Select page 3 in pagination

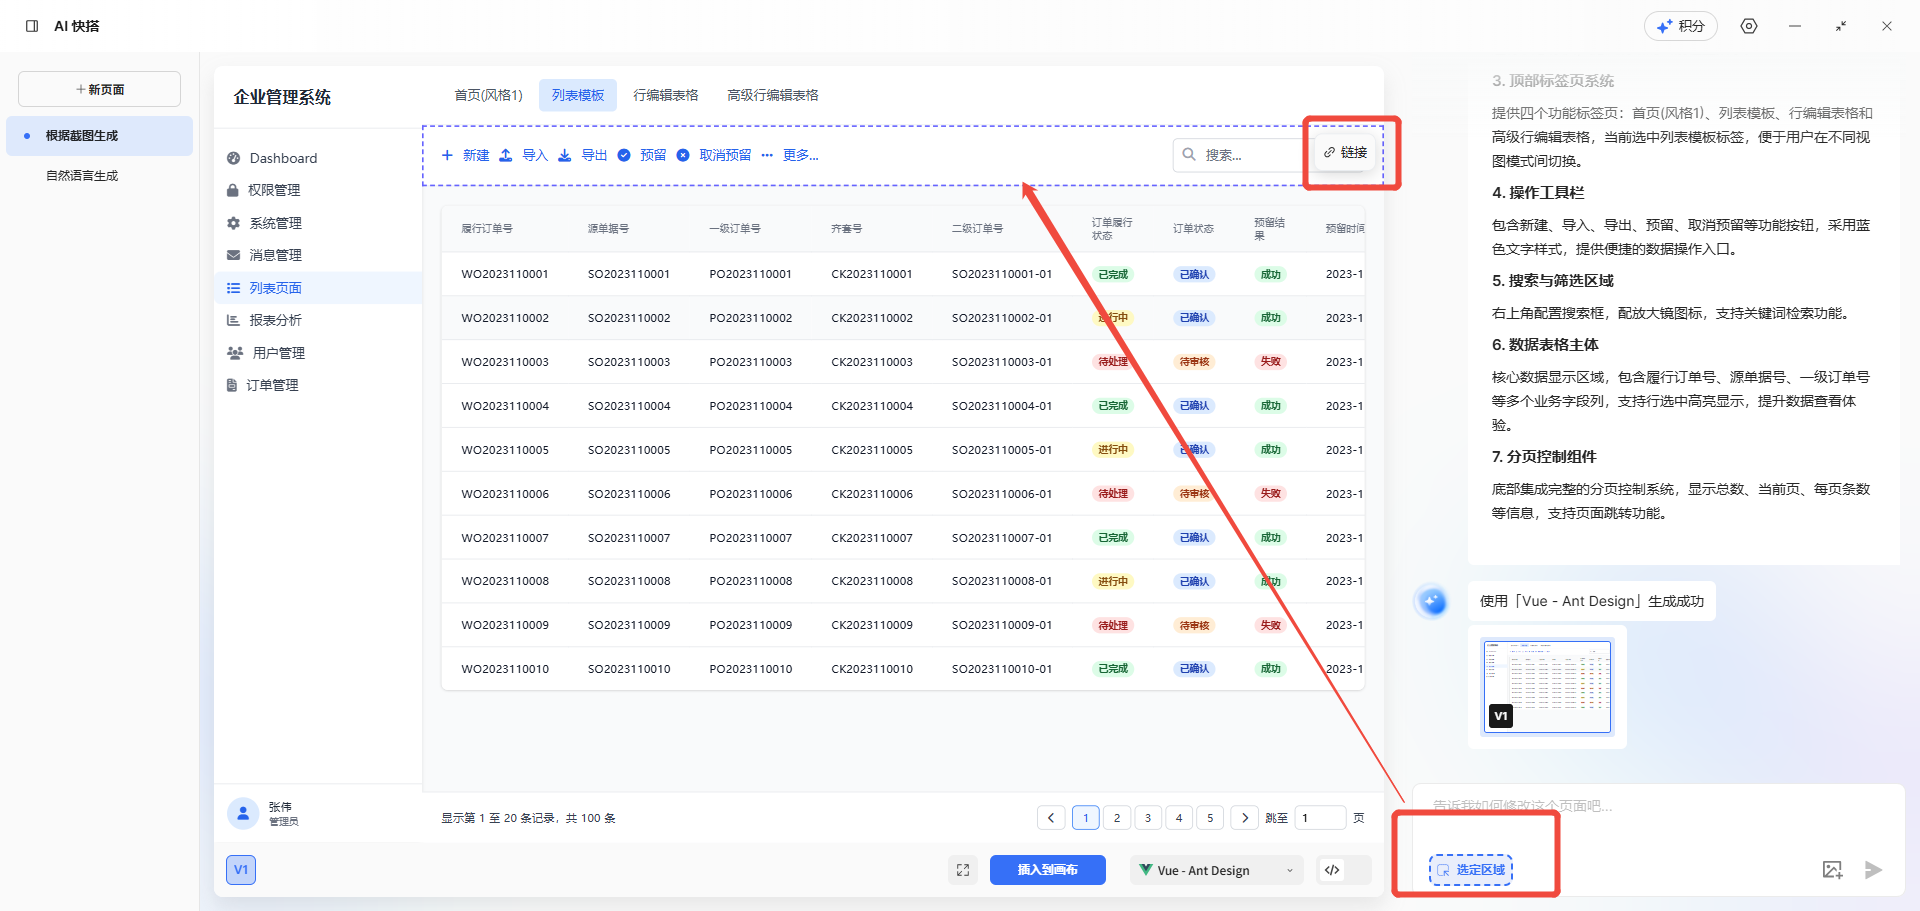1148,818
